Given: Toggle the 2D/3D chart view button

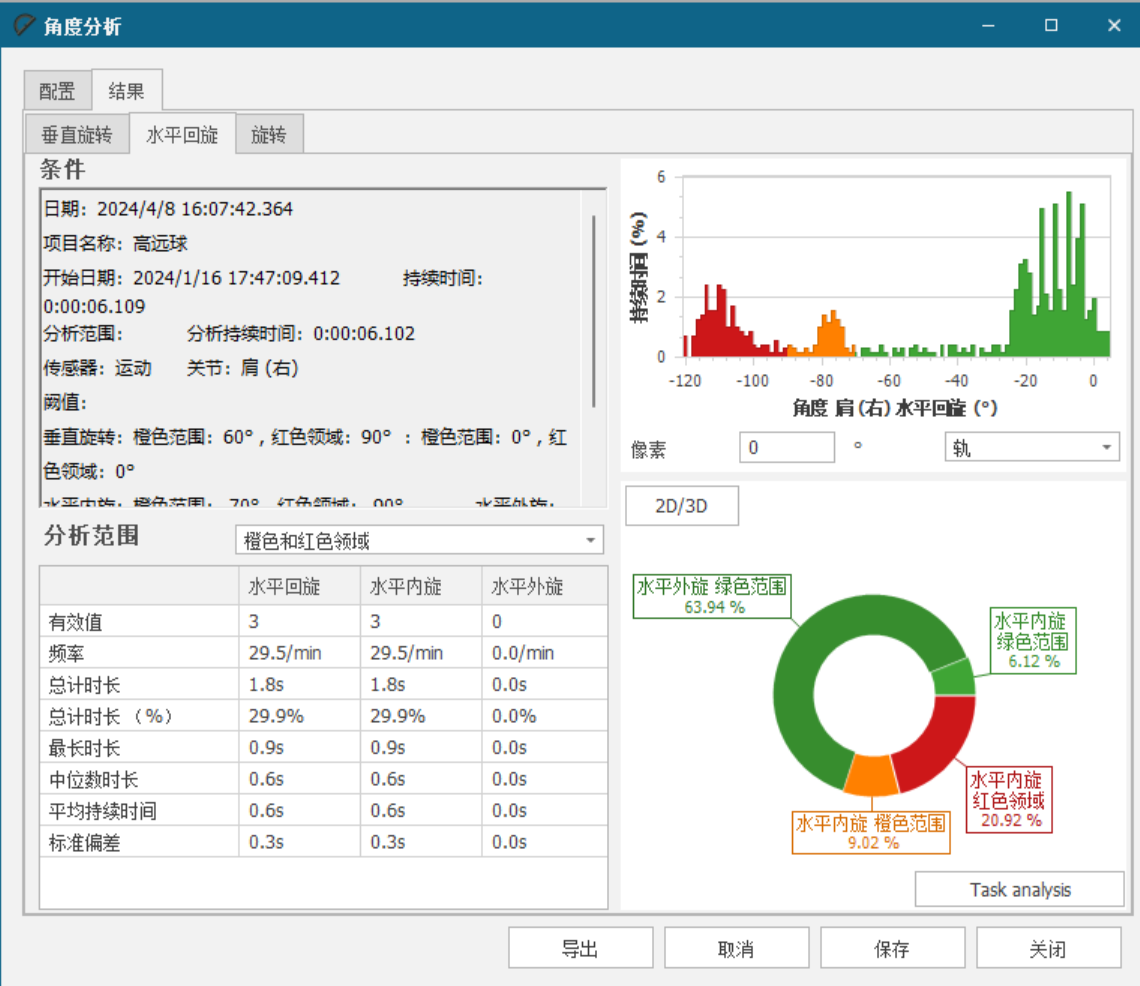Looking at the screenshot, I should click(681, 506).
